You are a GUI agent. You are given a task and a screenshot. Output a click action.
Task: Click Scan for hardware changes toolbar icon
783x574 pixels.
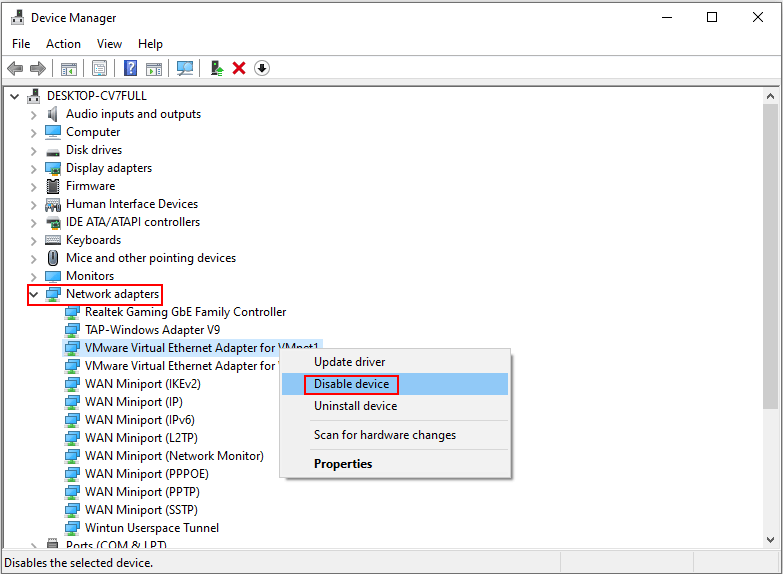point(185,68)
